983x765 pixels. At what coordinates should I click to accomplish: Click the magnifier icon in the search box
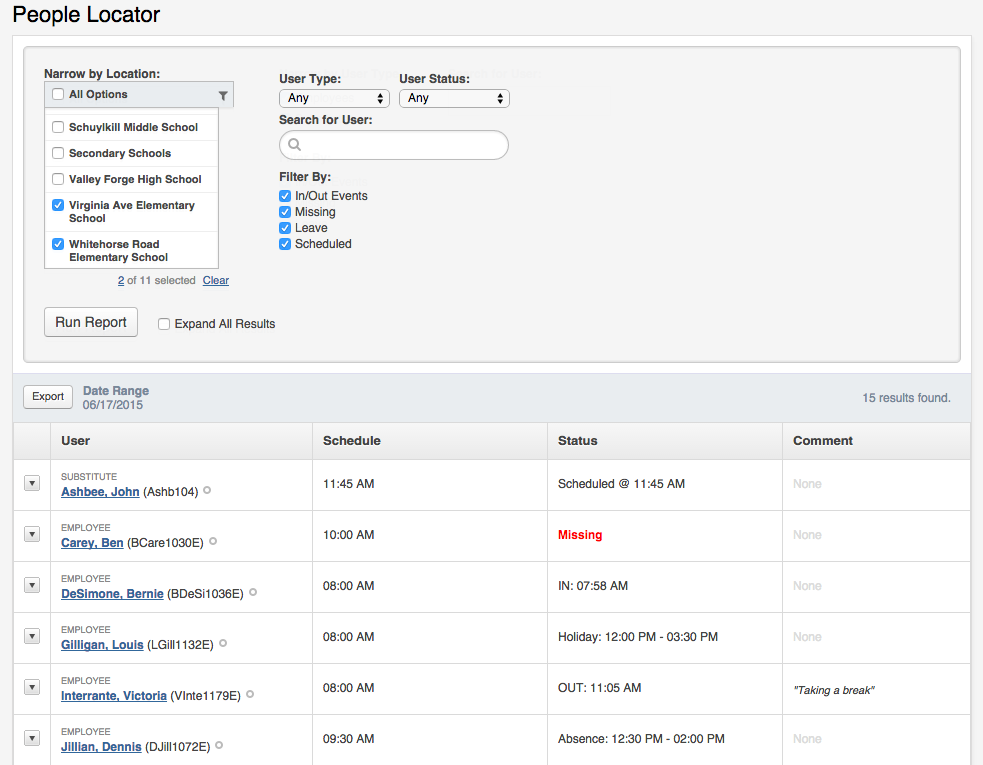[295, 145]
